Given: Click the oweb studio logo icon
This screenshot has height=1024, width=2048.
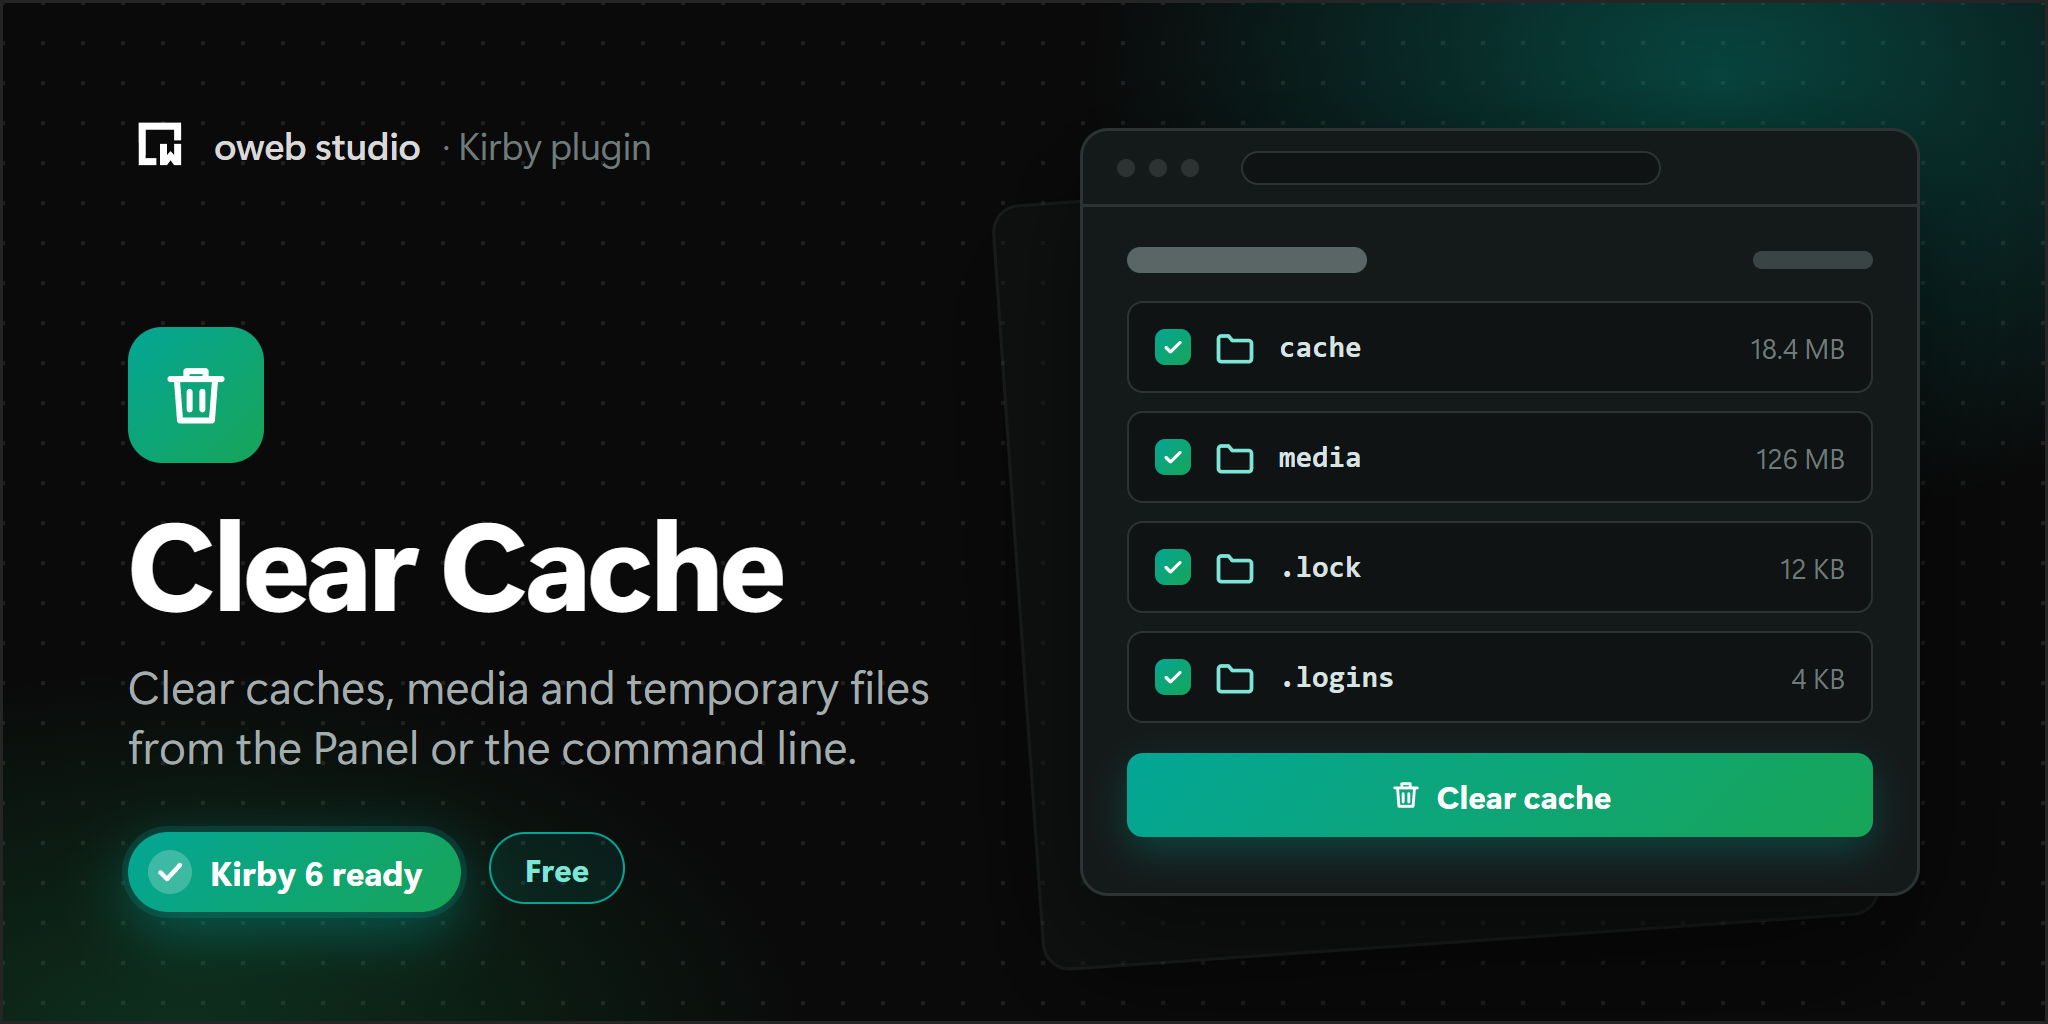Looking at the screenshot, I should 160,144.
